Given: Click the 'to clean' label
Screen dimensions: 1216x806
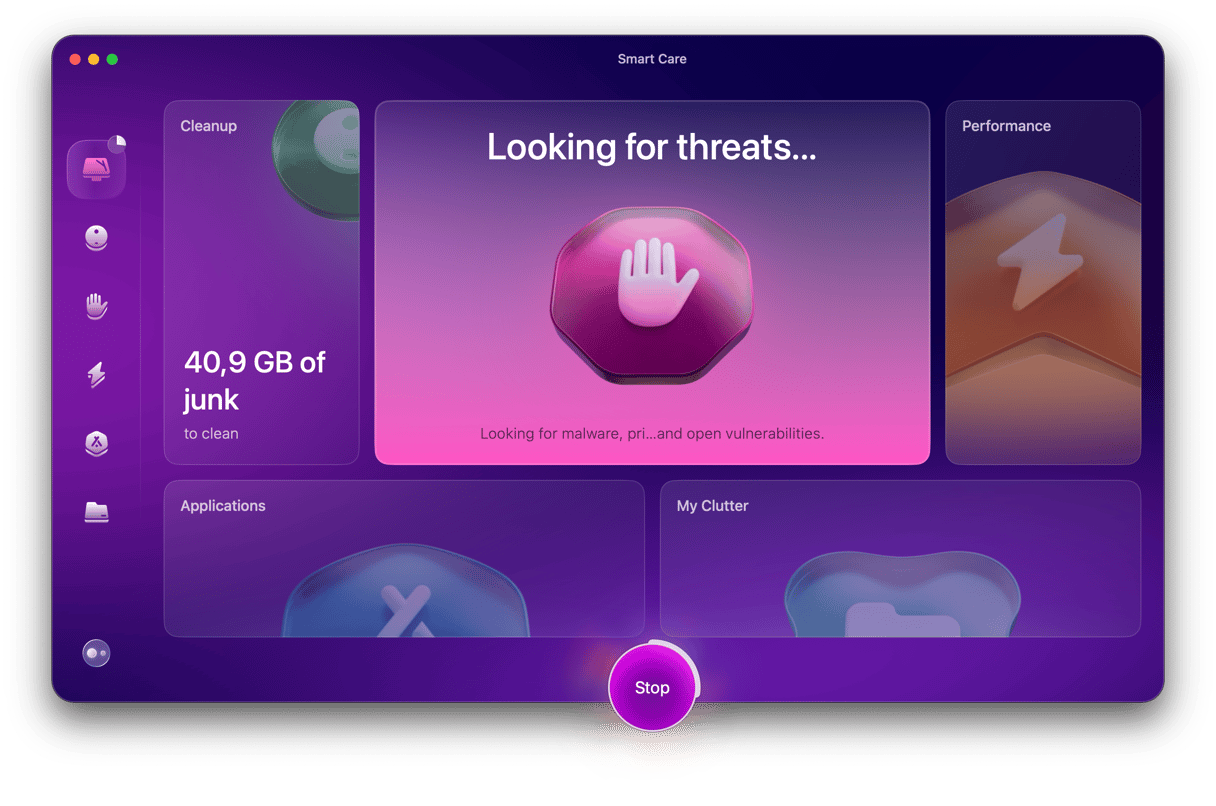Looking at the screenshot, I should [211, 434].
